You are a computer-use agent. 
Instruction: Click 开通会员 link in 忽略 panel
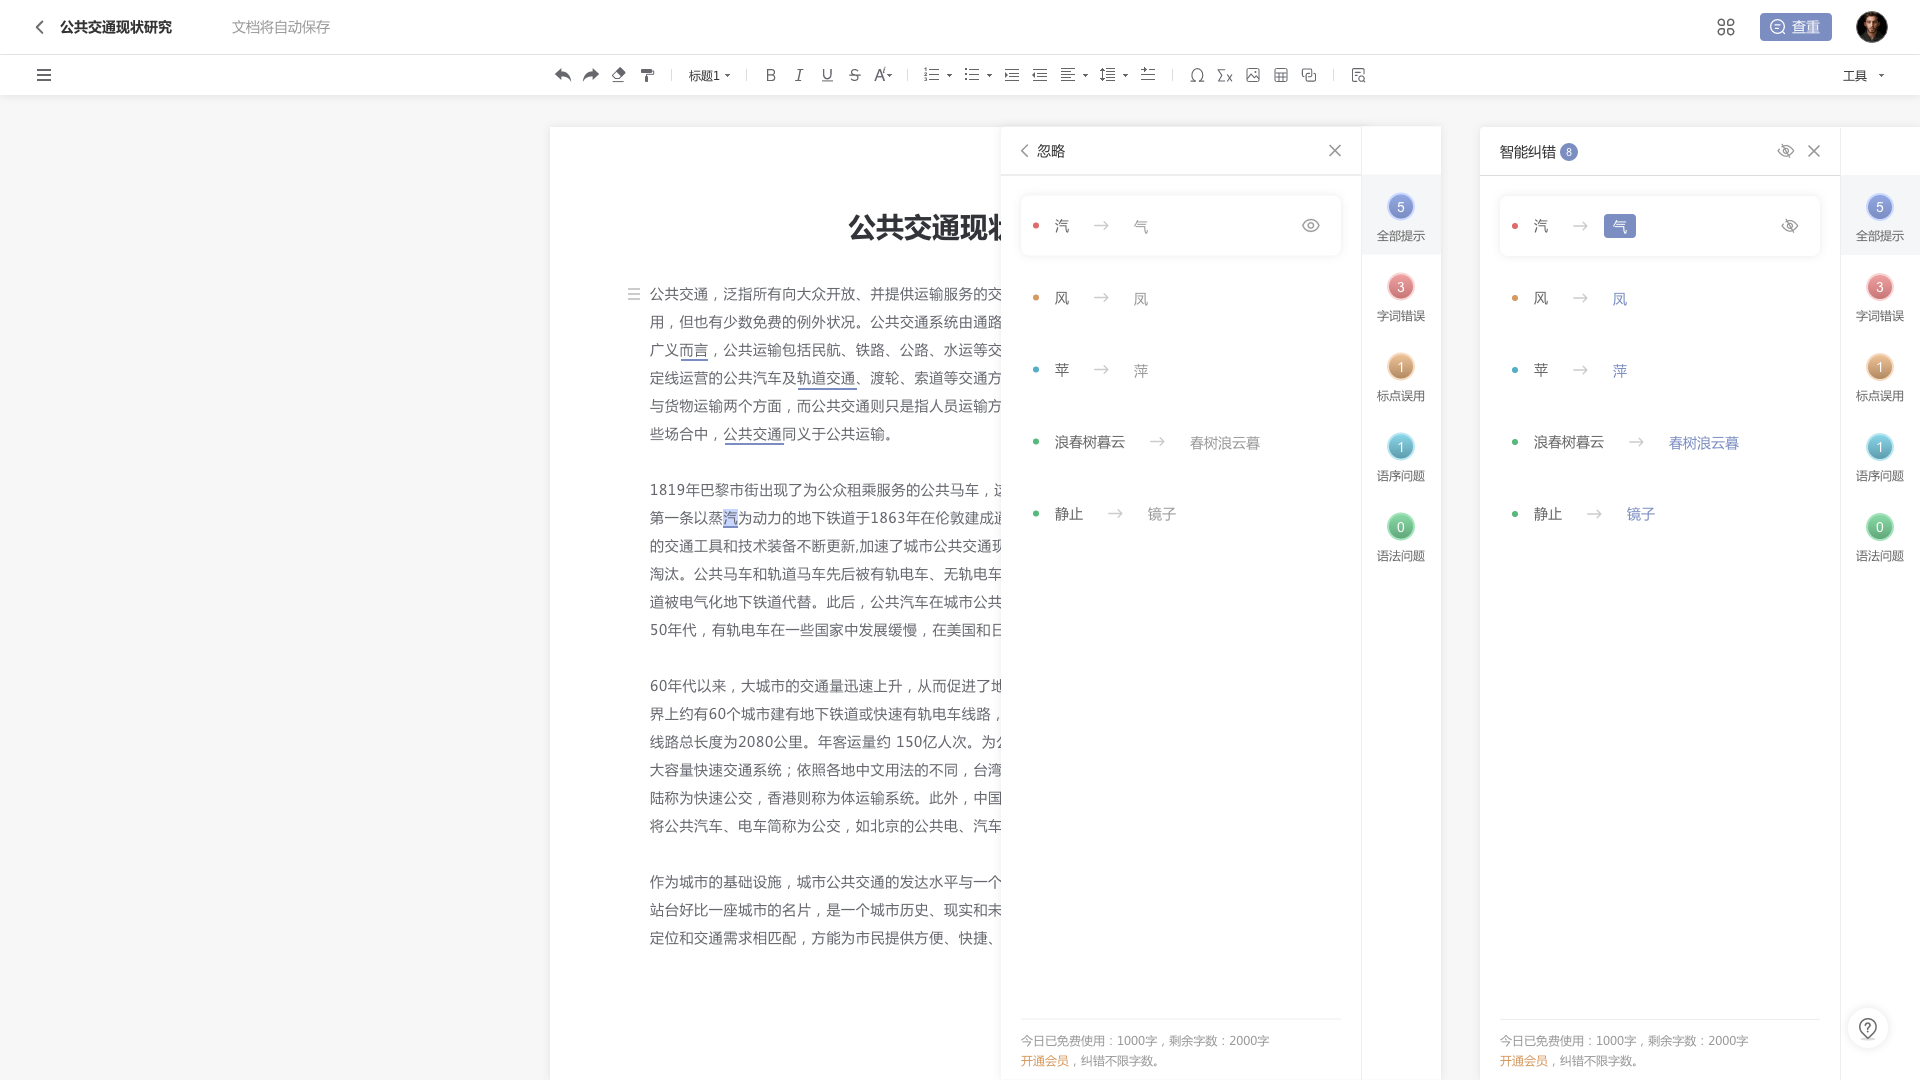pos(1044,1061)
